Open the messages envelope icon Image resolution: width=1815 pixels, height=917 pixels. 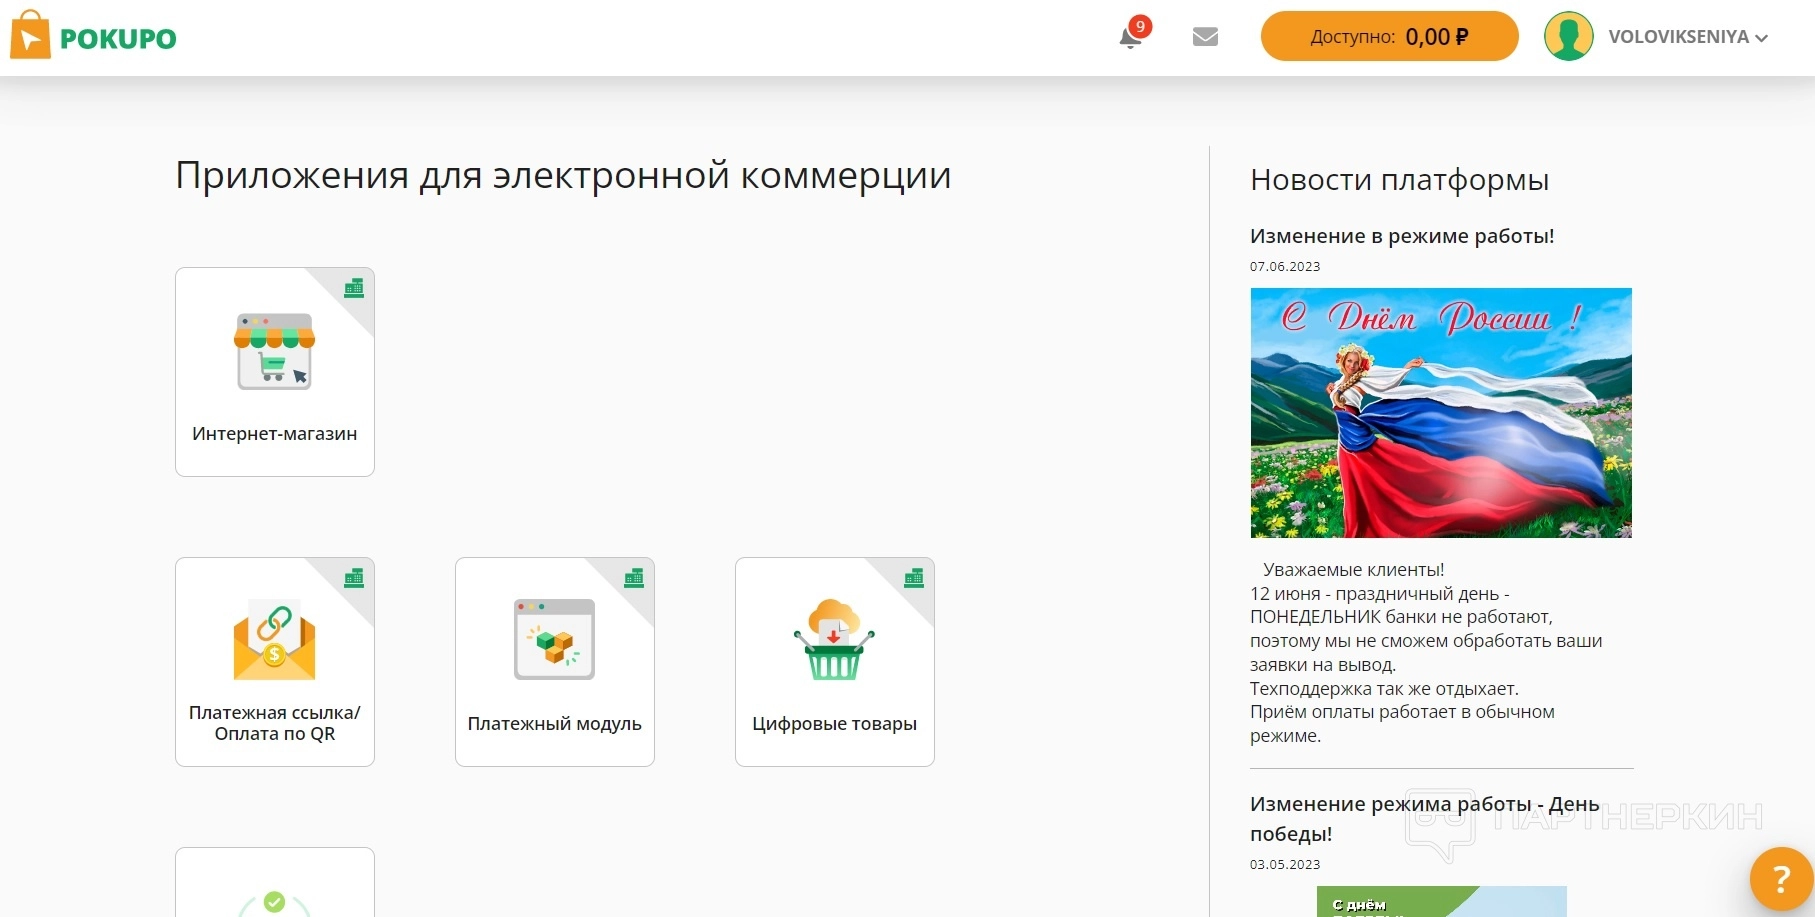point(1205,37)
